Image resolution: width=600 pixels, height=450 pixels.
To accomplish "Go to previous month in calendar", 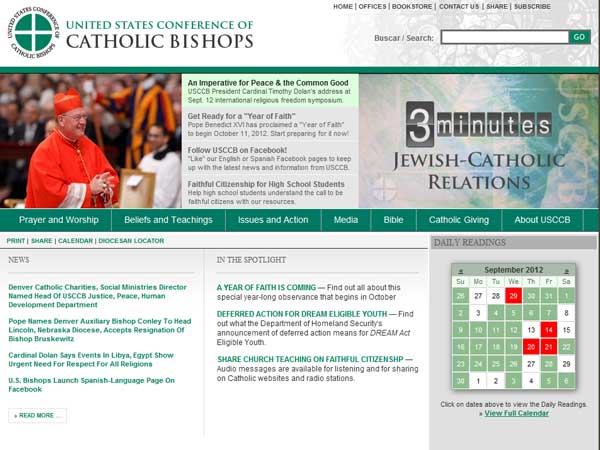I will (460, 271).
